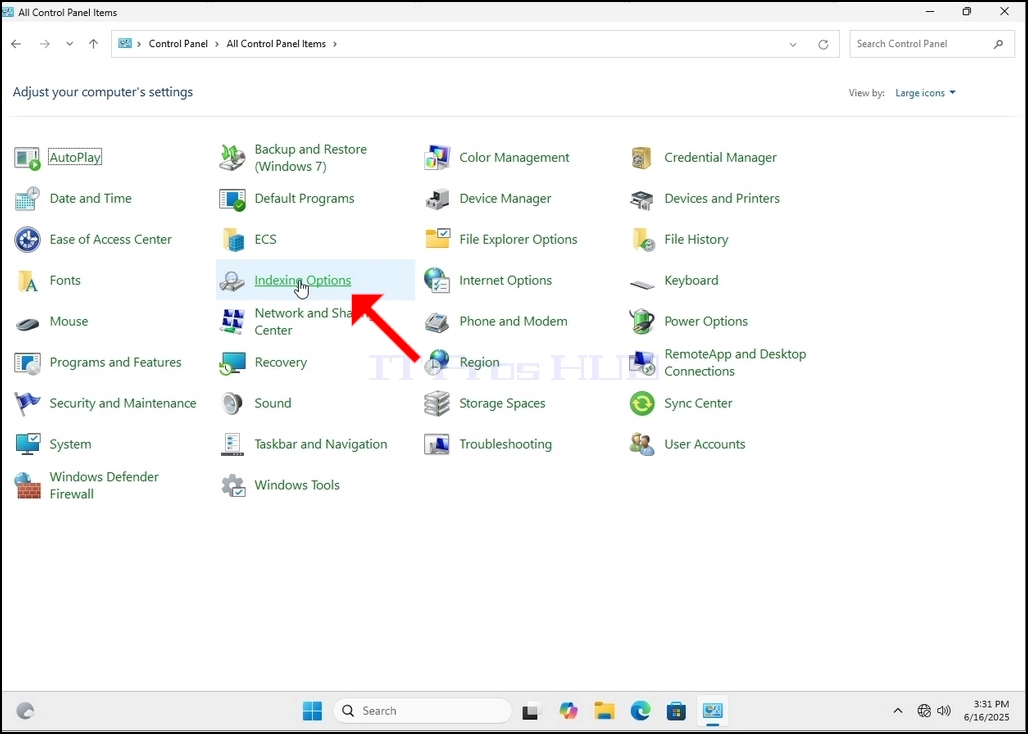Open the Region globe-clock icon
The height and width of the screenshot is (734, 1028).
[437, 362]
